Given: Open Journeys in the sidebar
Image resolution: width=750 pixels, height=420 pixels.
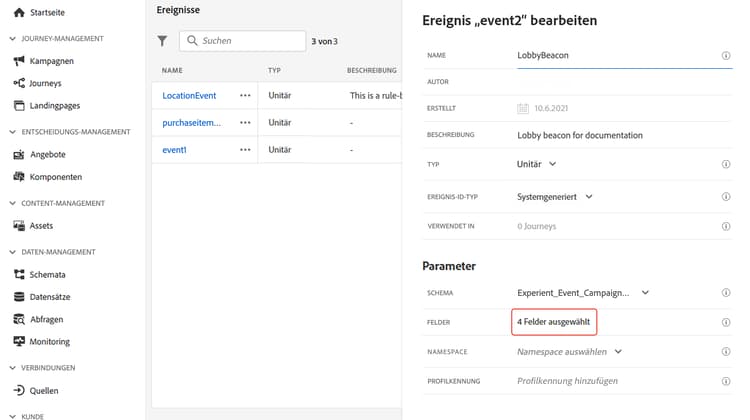Looking at the screenshot, I should pos(45,83).
